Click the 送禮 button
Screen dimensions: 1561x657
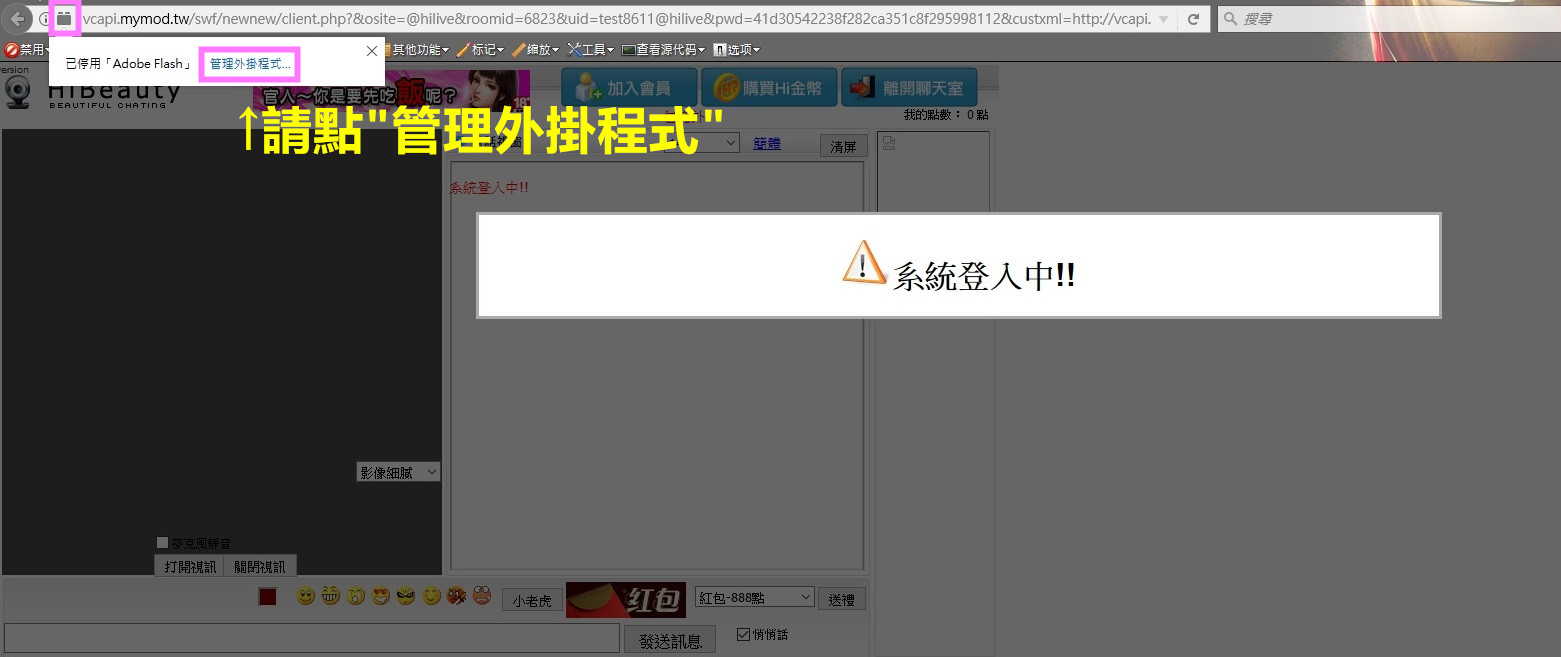click(x=842, y=599)
